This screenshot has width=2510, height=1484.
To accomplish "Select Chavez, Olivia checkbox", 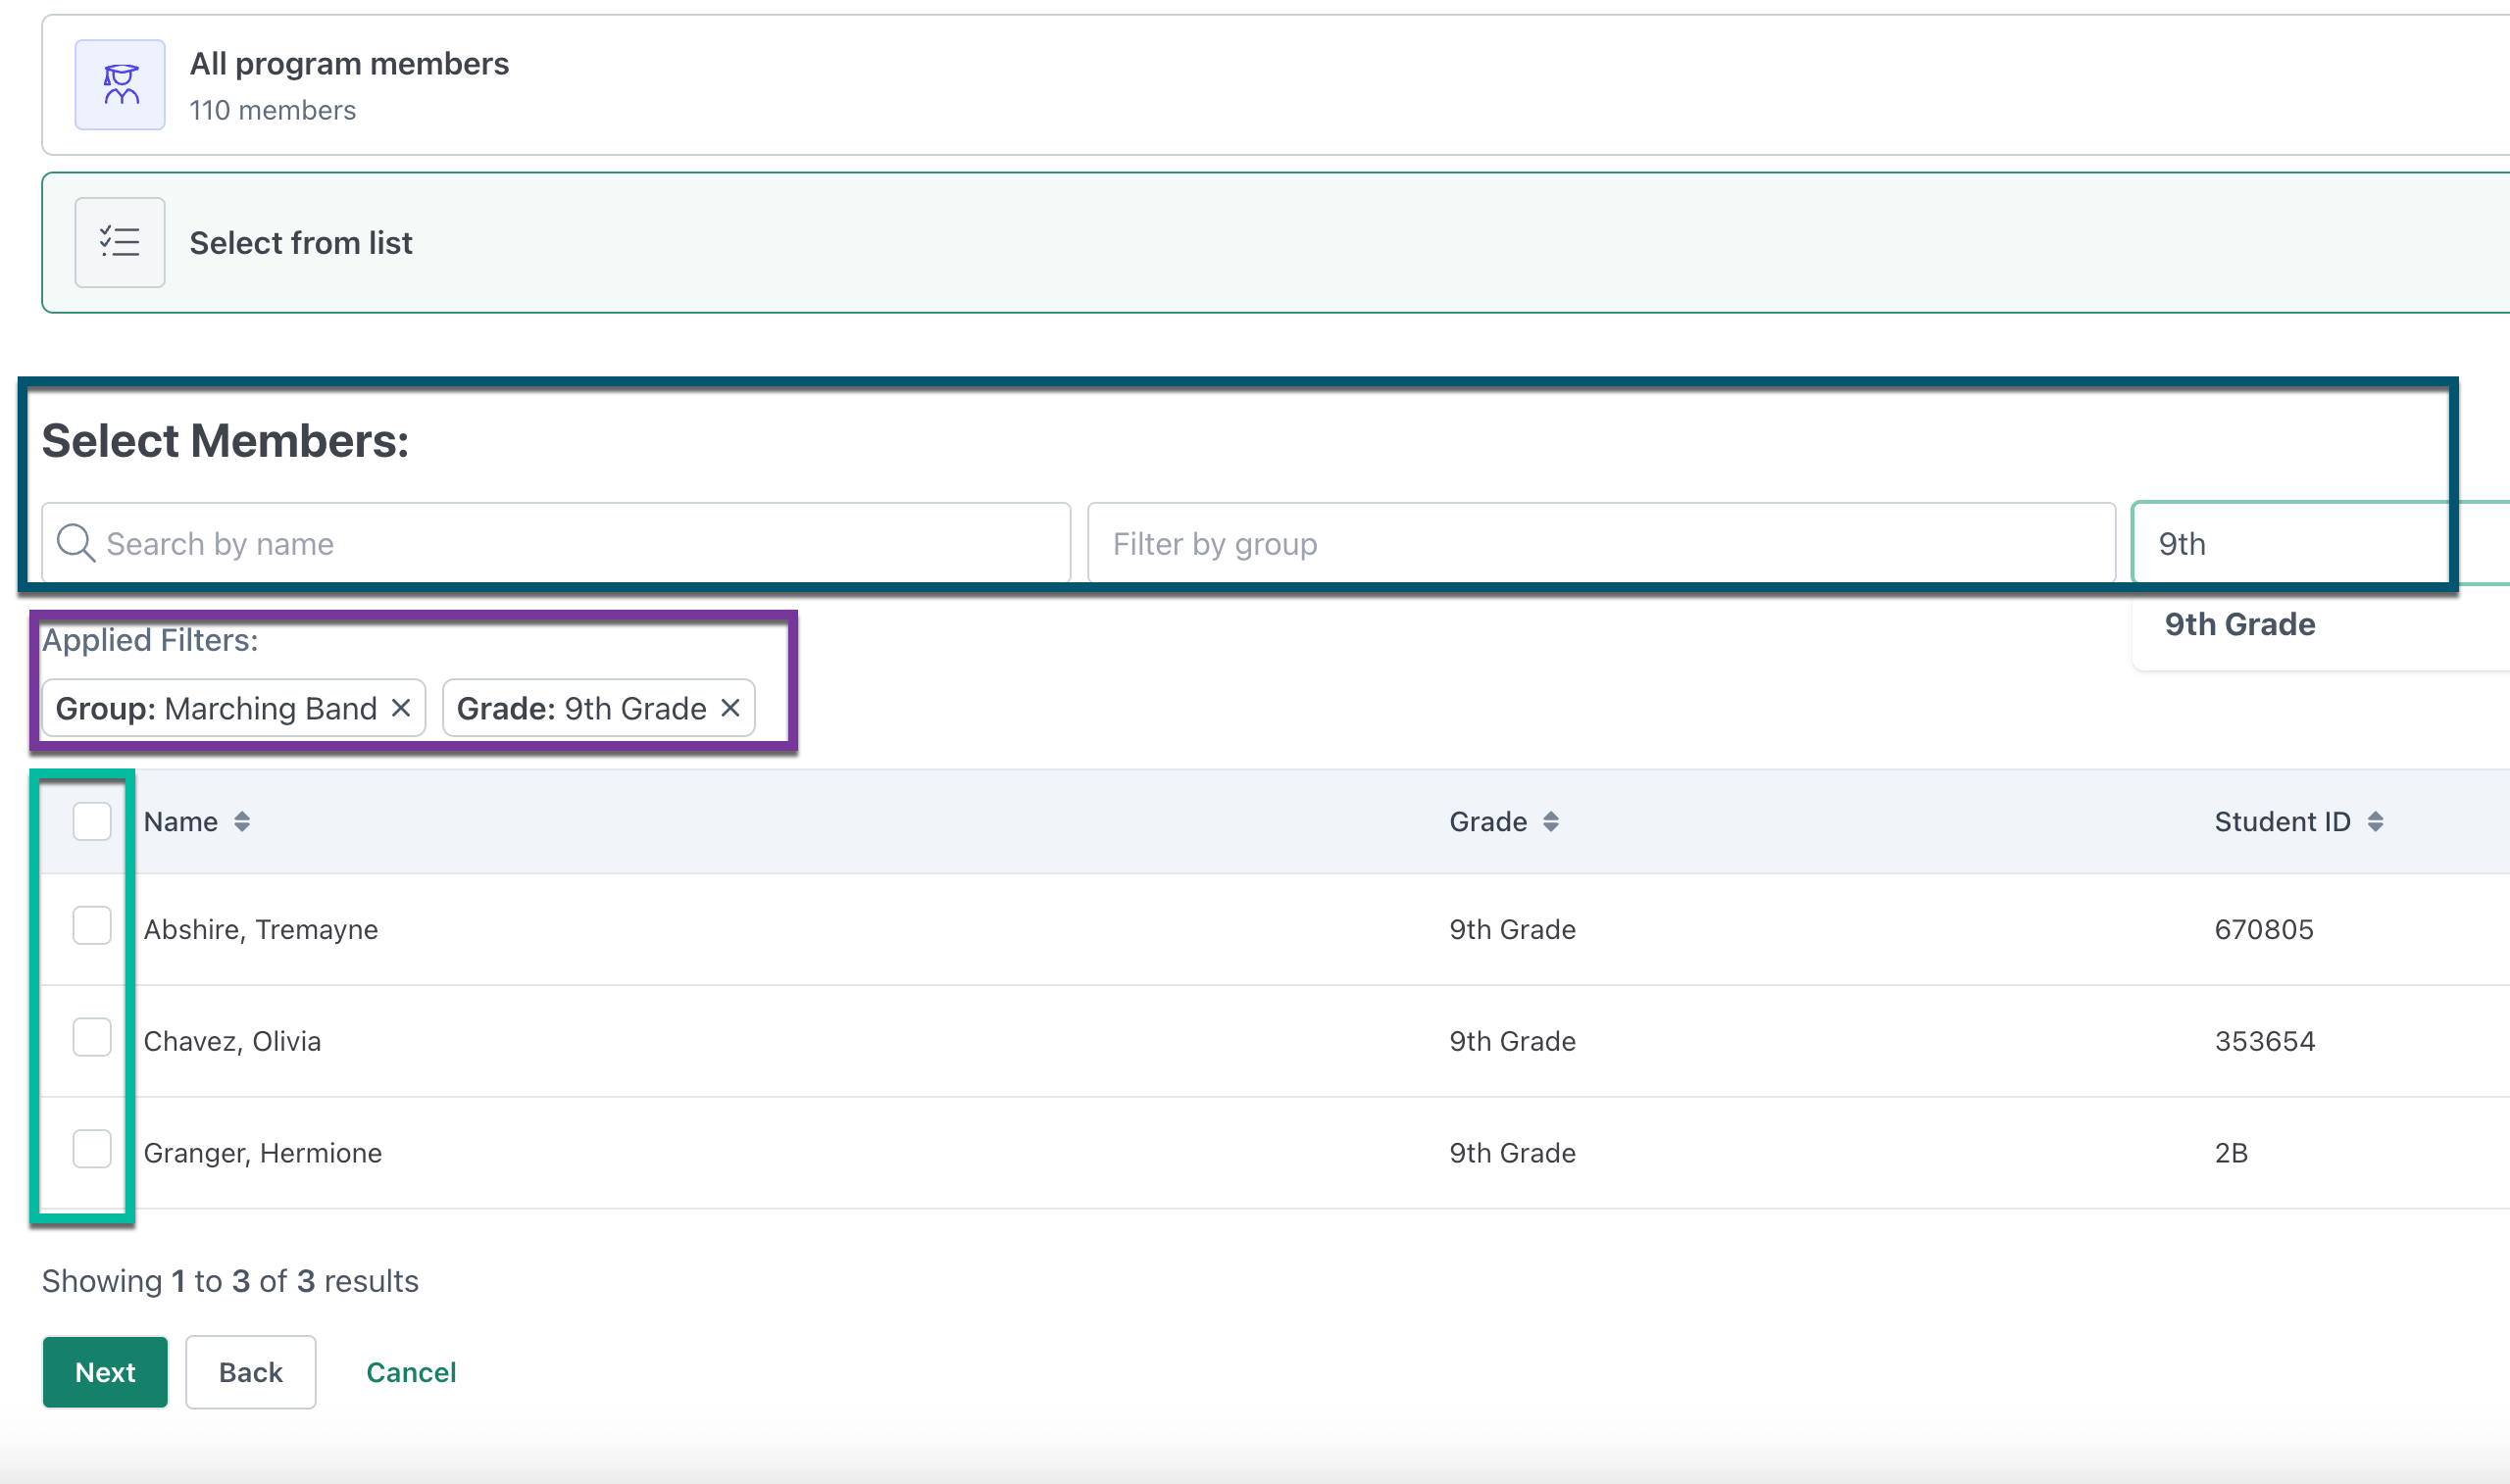I will pyautogui.click(x=92, y=1038).
